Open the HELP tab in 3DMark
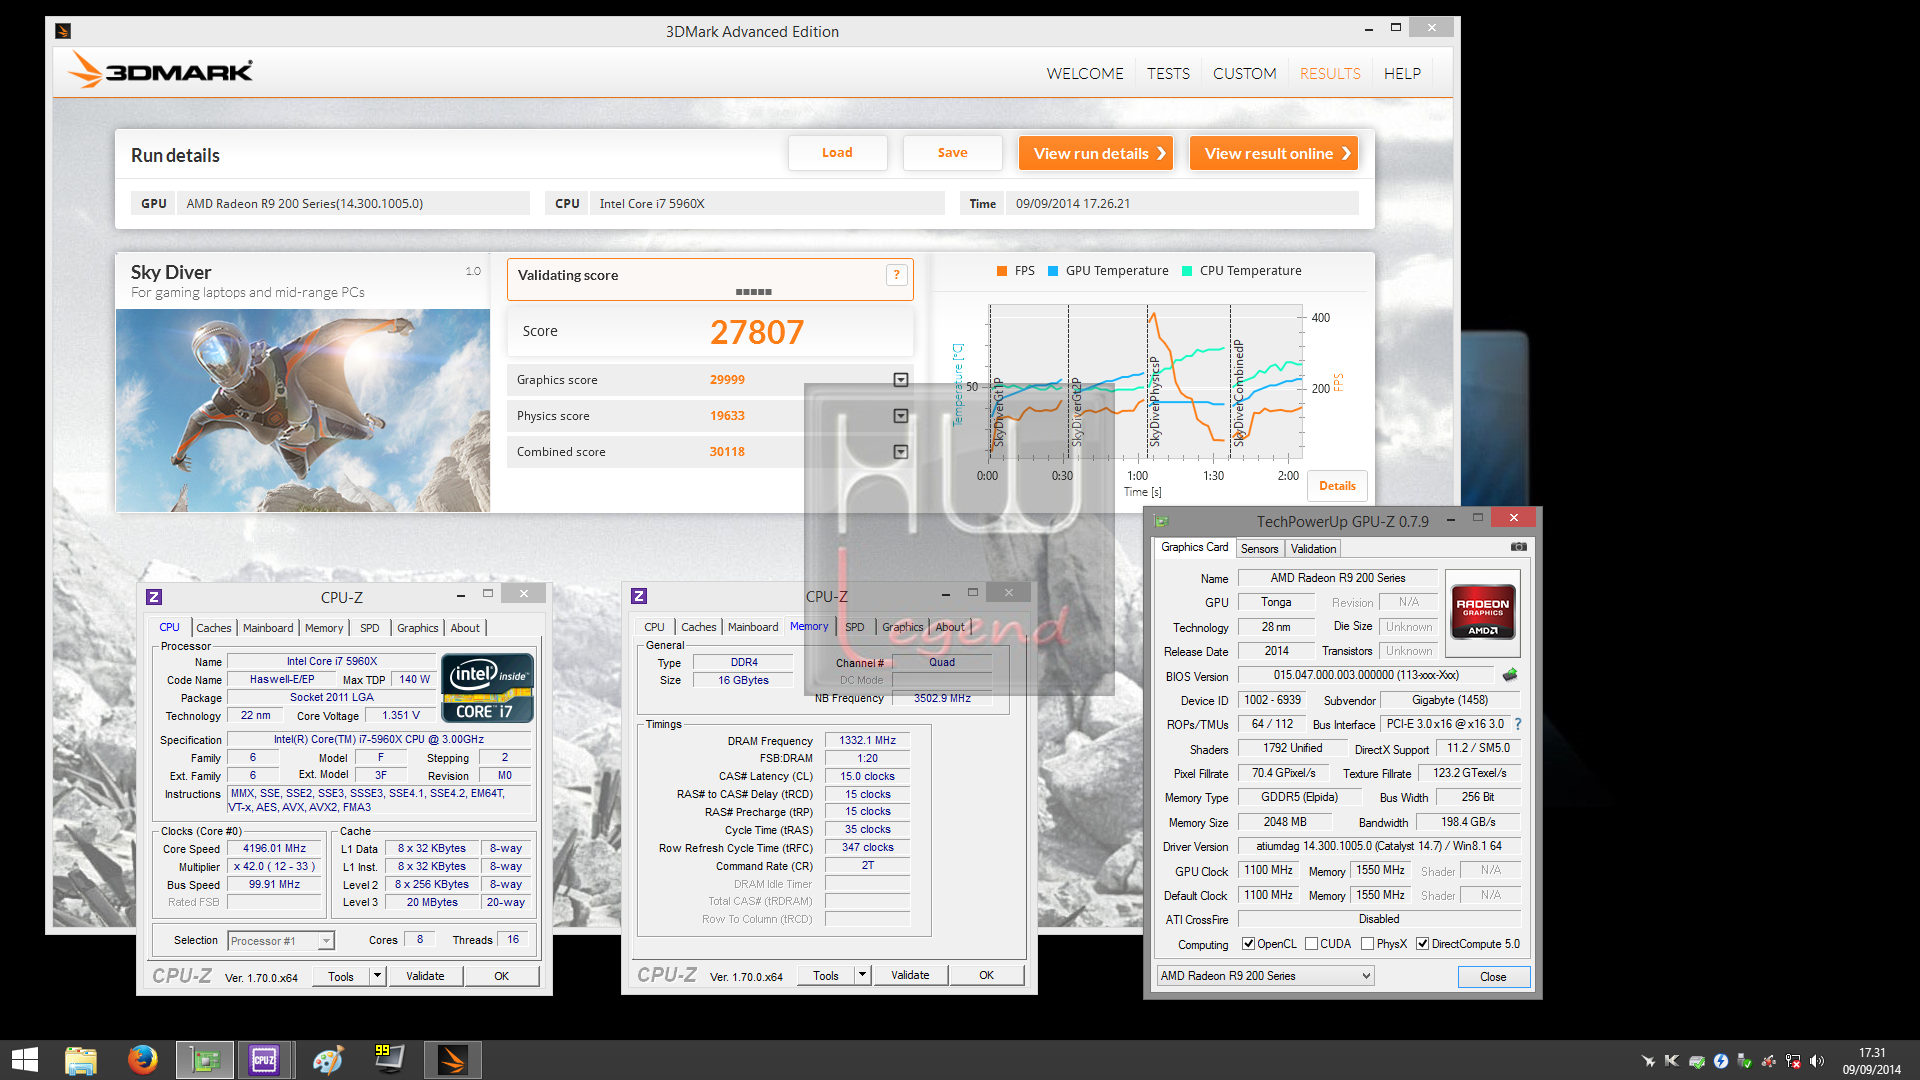Viewport: 1920px width, 1080px height. pos(1402,74)
